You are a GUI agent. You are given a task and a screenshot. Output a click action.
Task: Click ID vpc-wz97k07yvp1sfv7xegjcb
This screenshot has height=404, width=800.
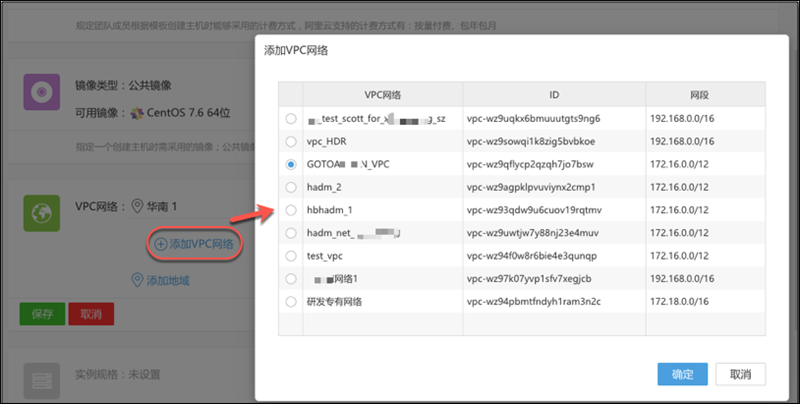coord(529,279)
